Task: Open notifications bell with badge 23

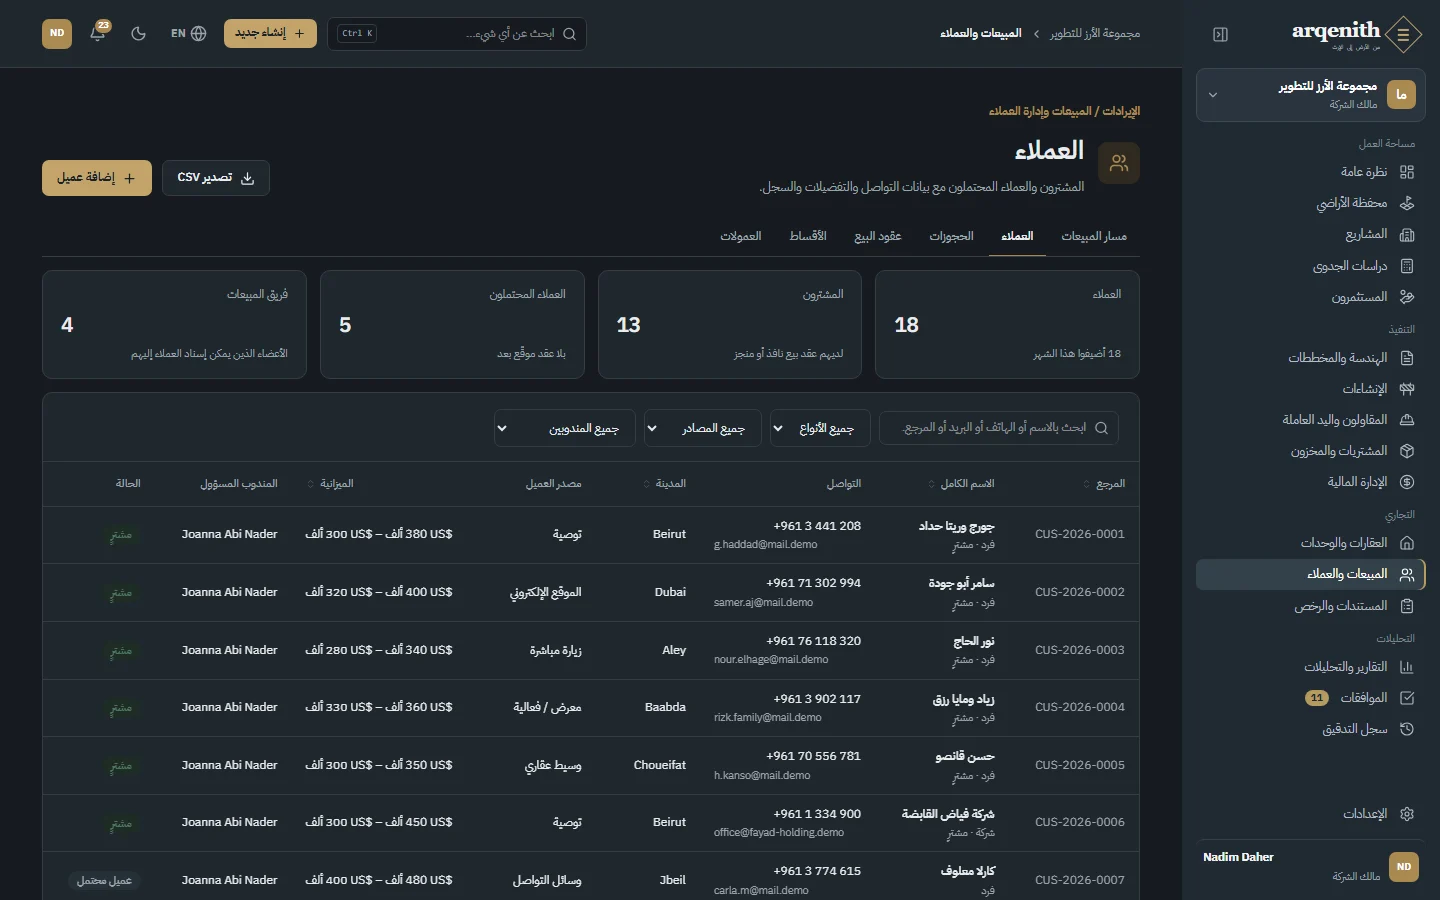Action: click(98, 33)
